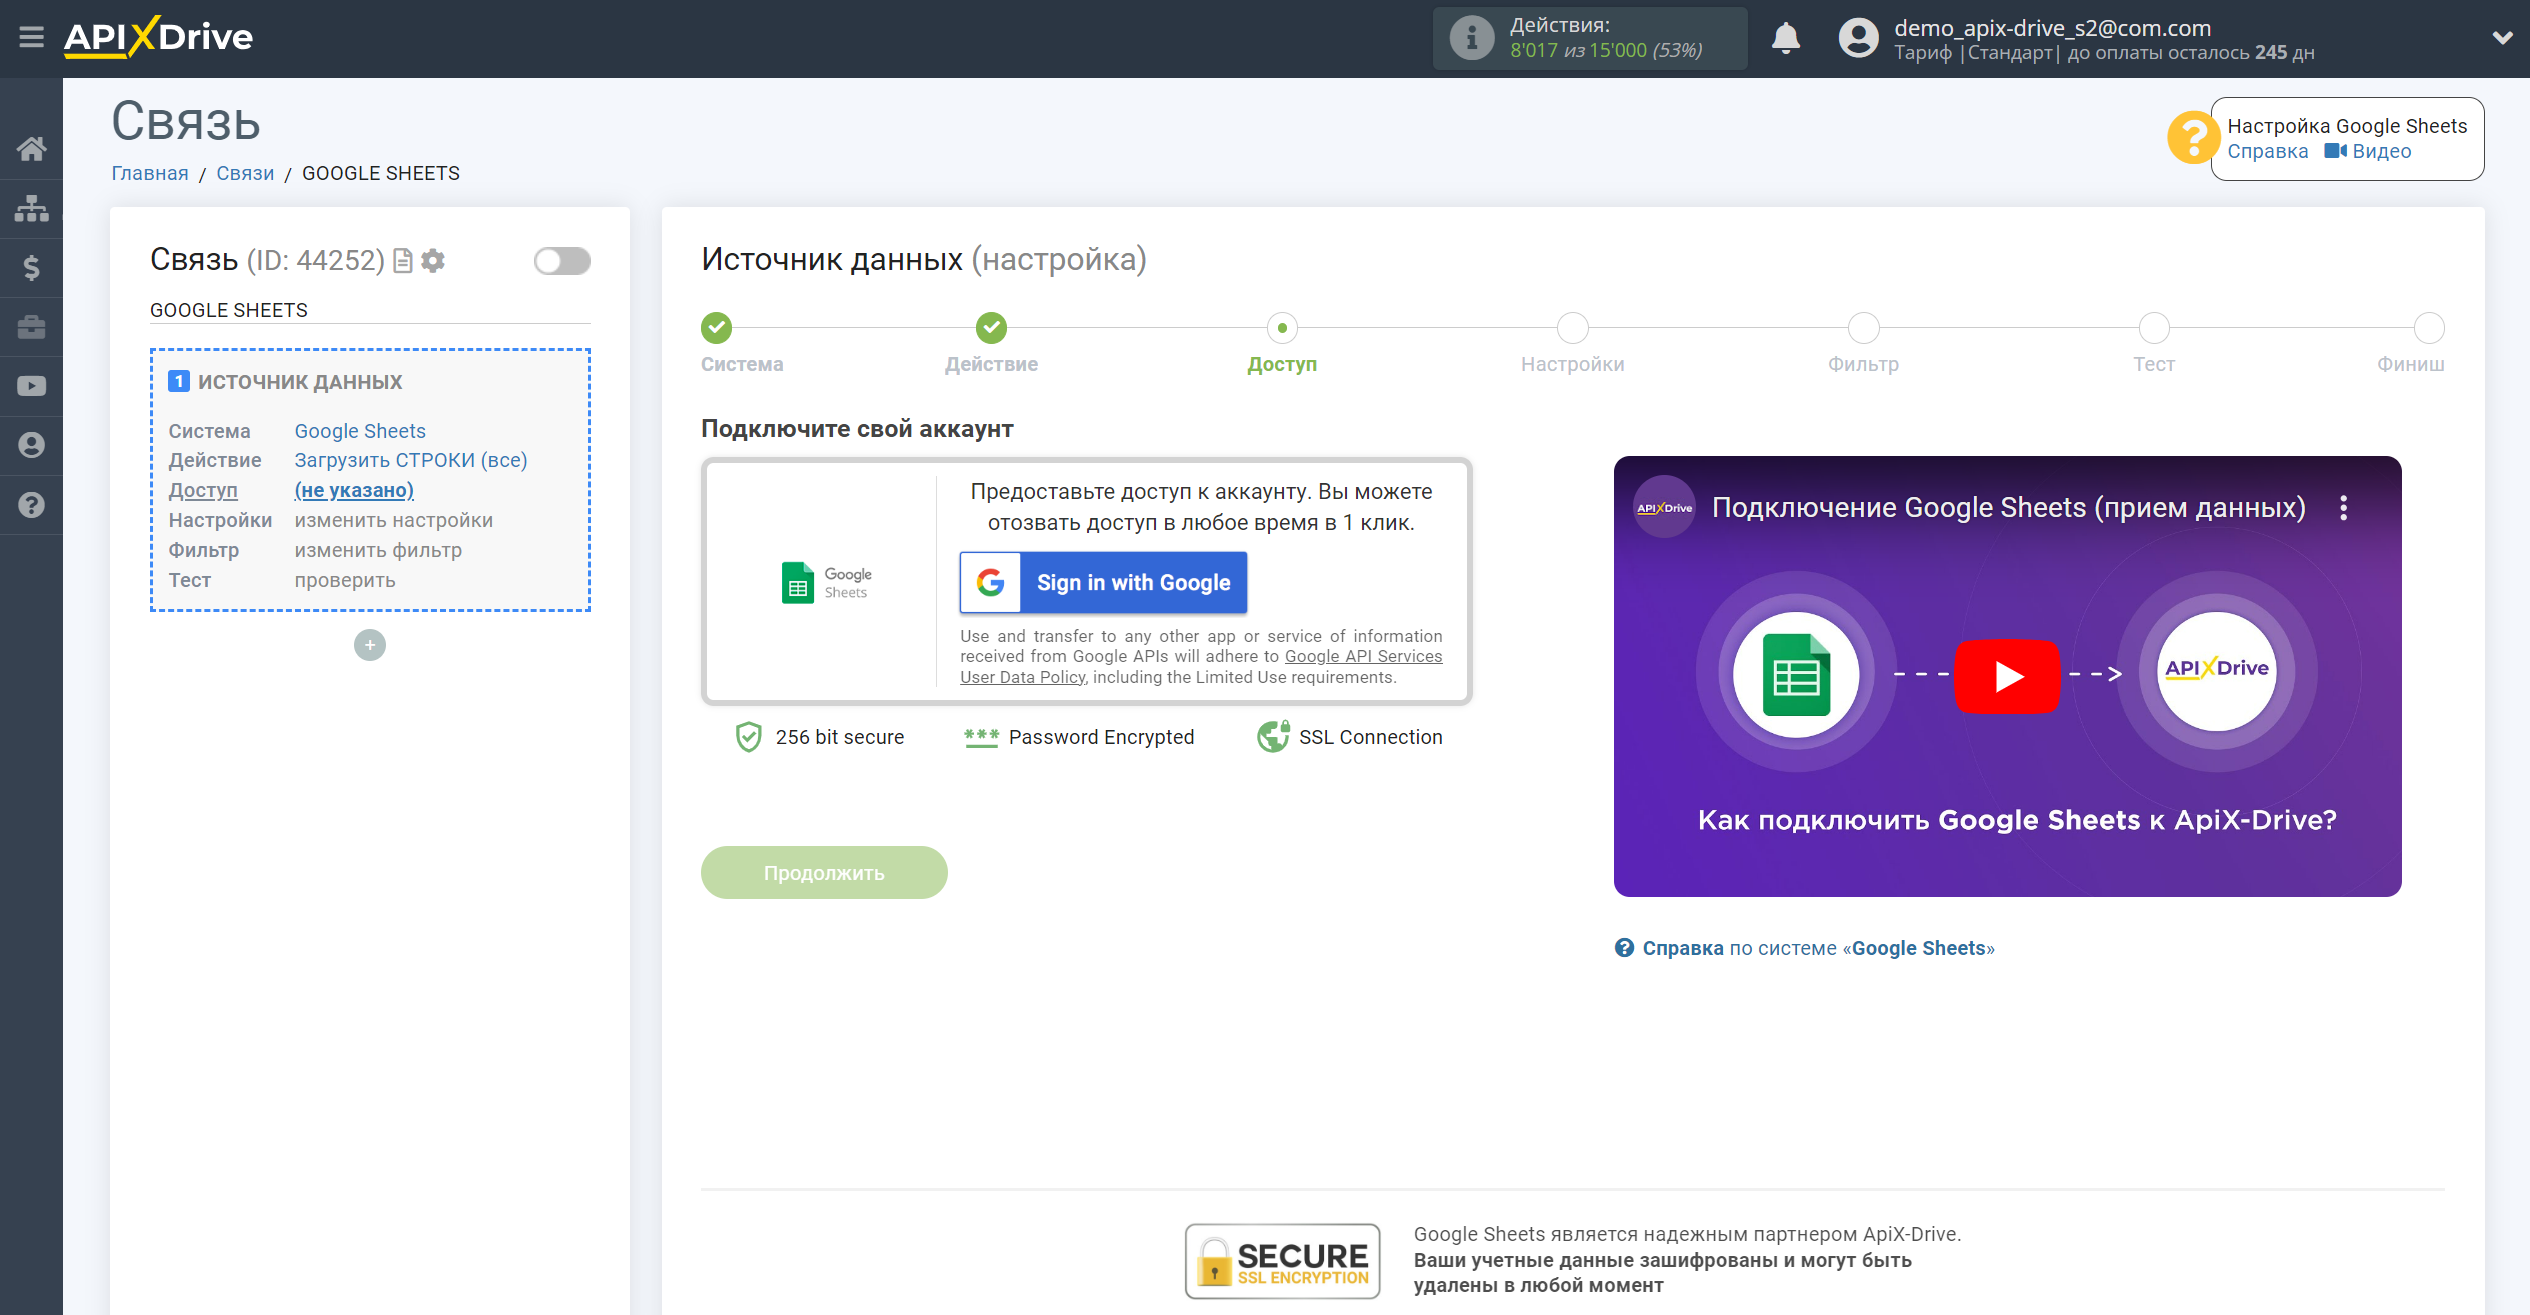Click the (не указано) access link
The height and width of the screenshot is (1315, 2530).
click(x=354, y=490)
